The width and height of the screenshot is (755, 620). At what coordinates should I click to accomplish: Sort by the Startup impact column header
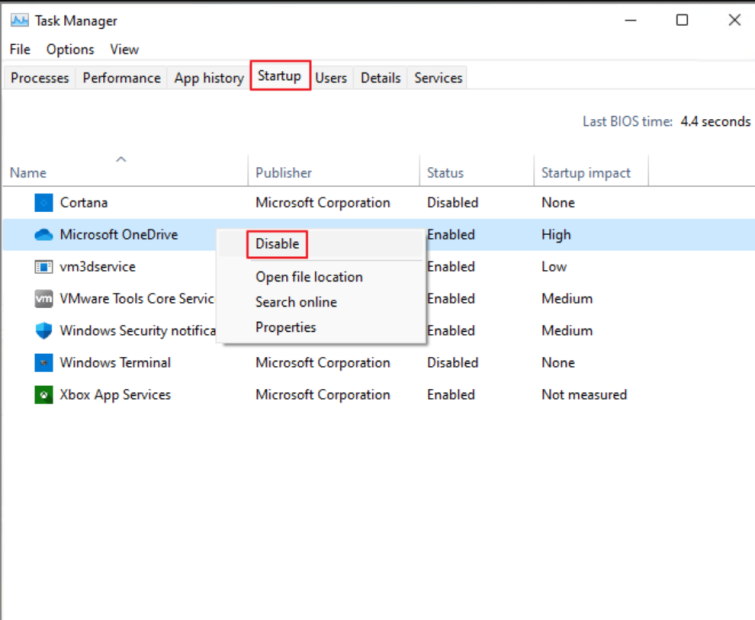pyautogui.click(x=586, y=173)
